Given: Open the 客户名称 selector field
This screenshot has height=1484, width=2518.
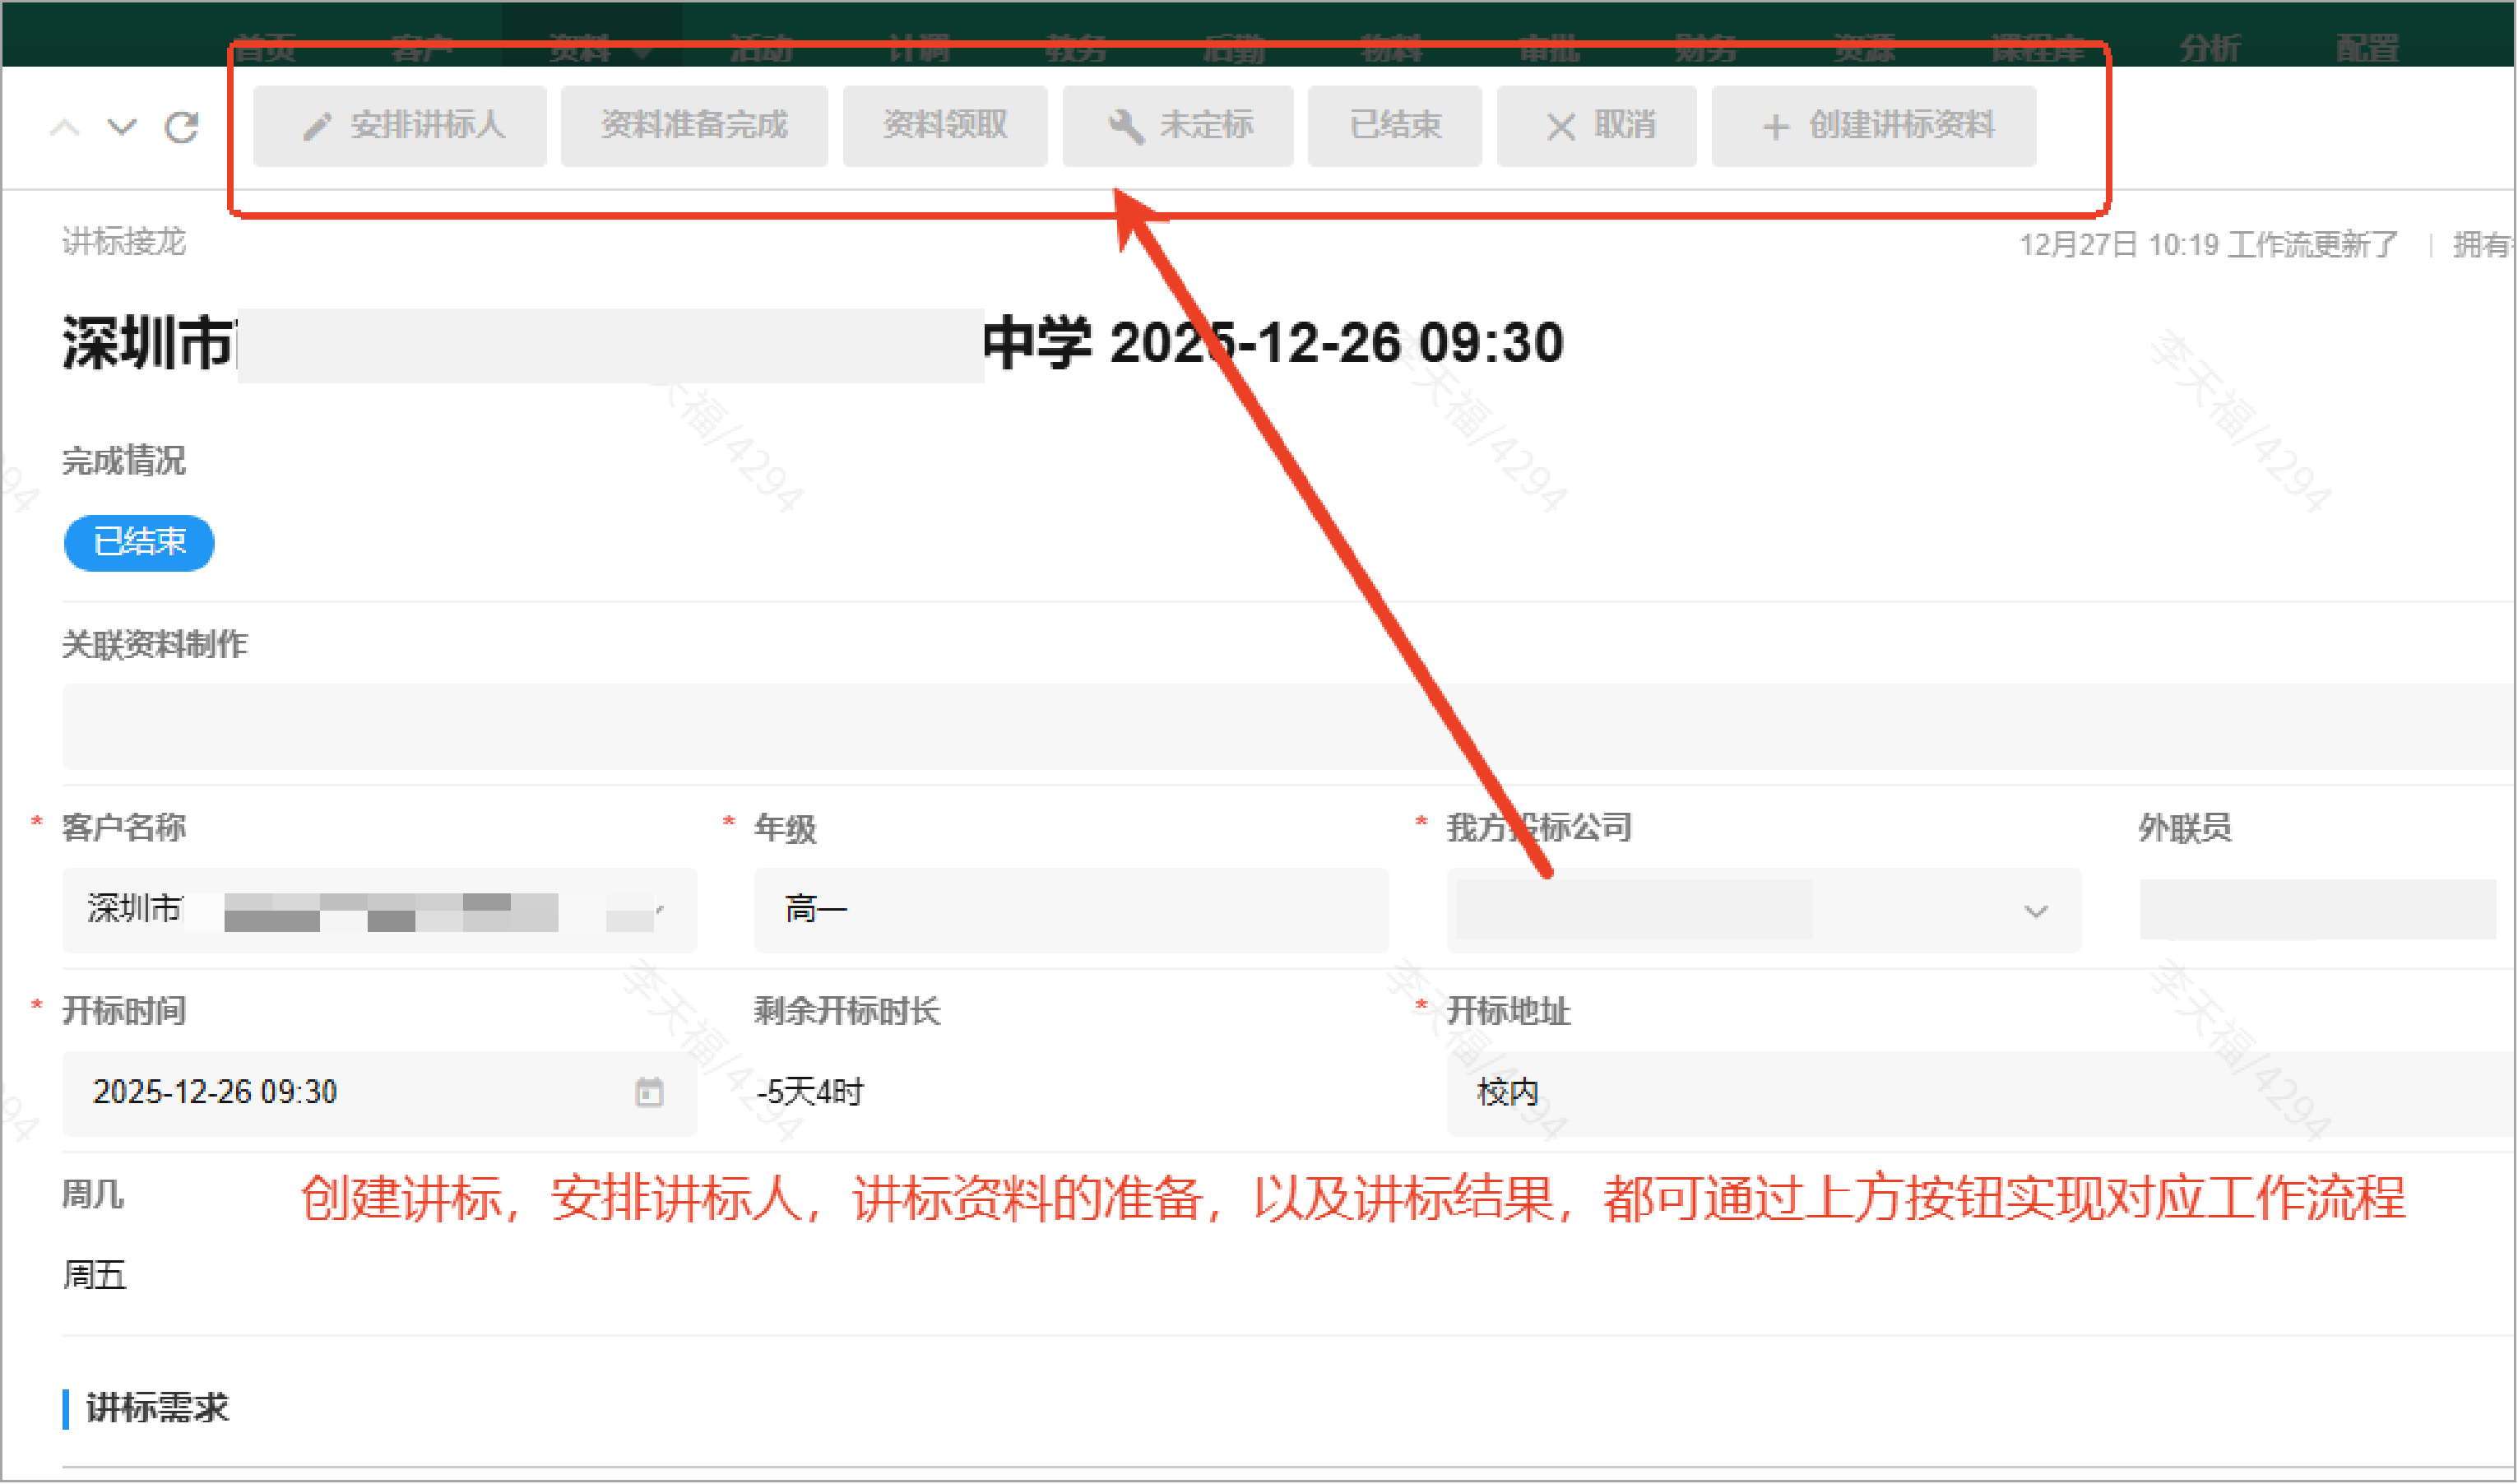Looking at the screenshot, I should 378,910.
